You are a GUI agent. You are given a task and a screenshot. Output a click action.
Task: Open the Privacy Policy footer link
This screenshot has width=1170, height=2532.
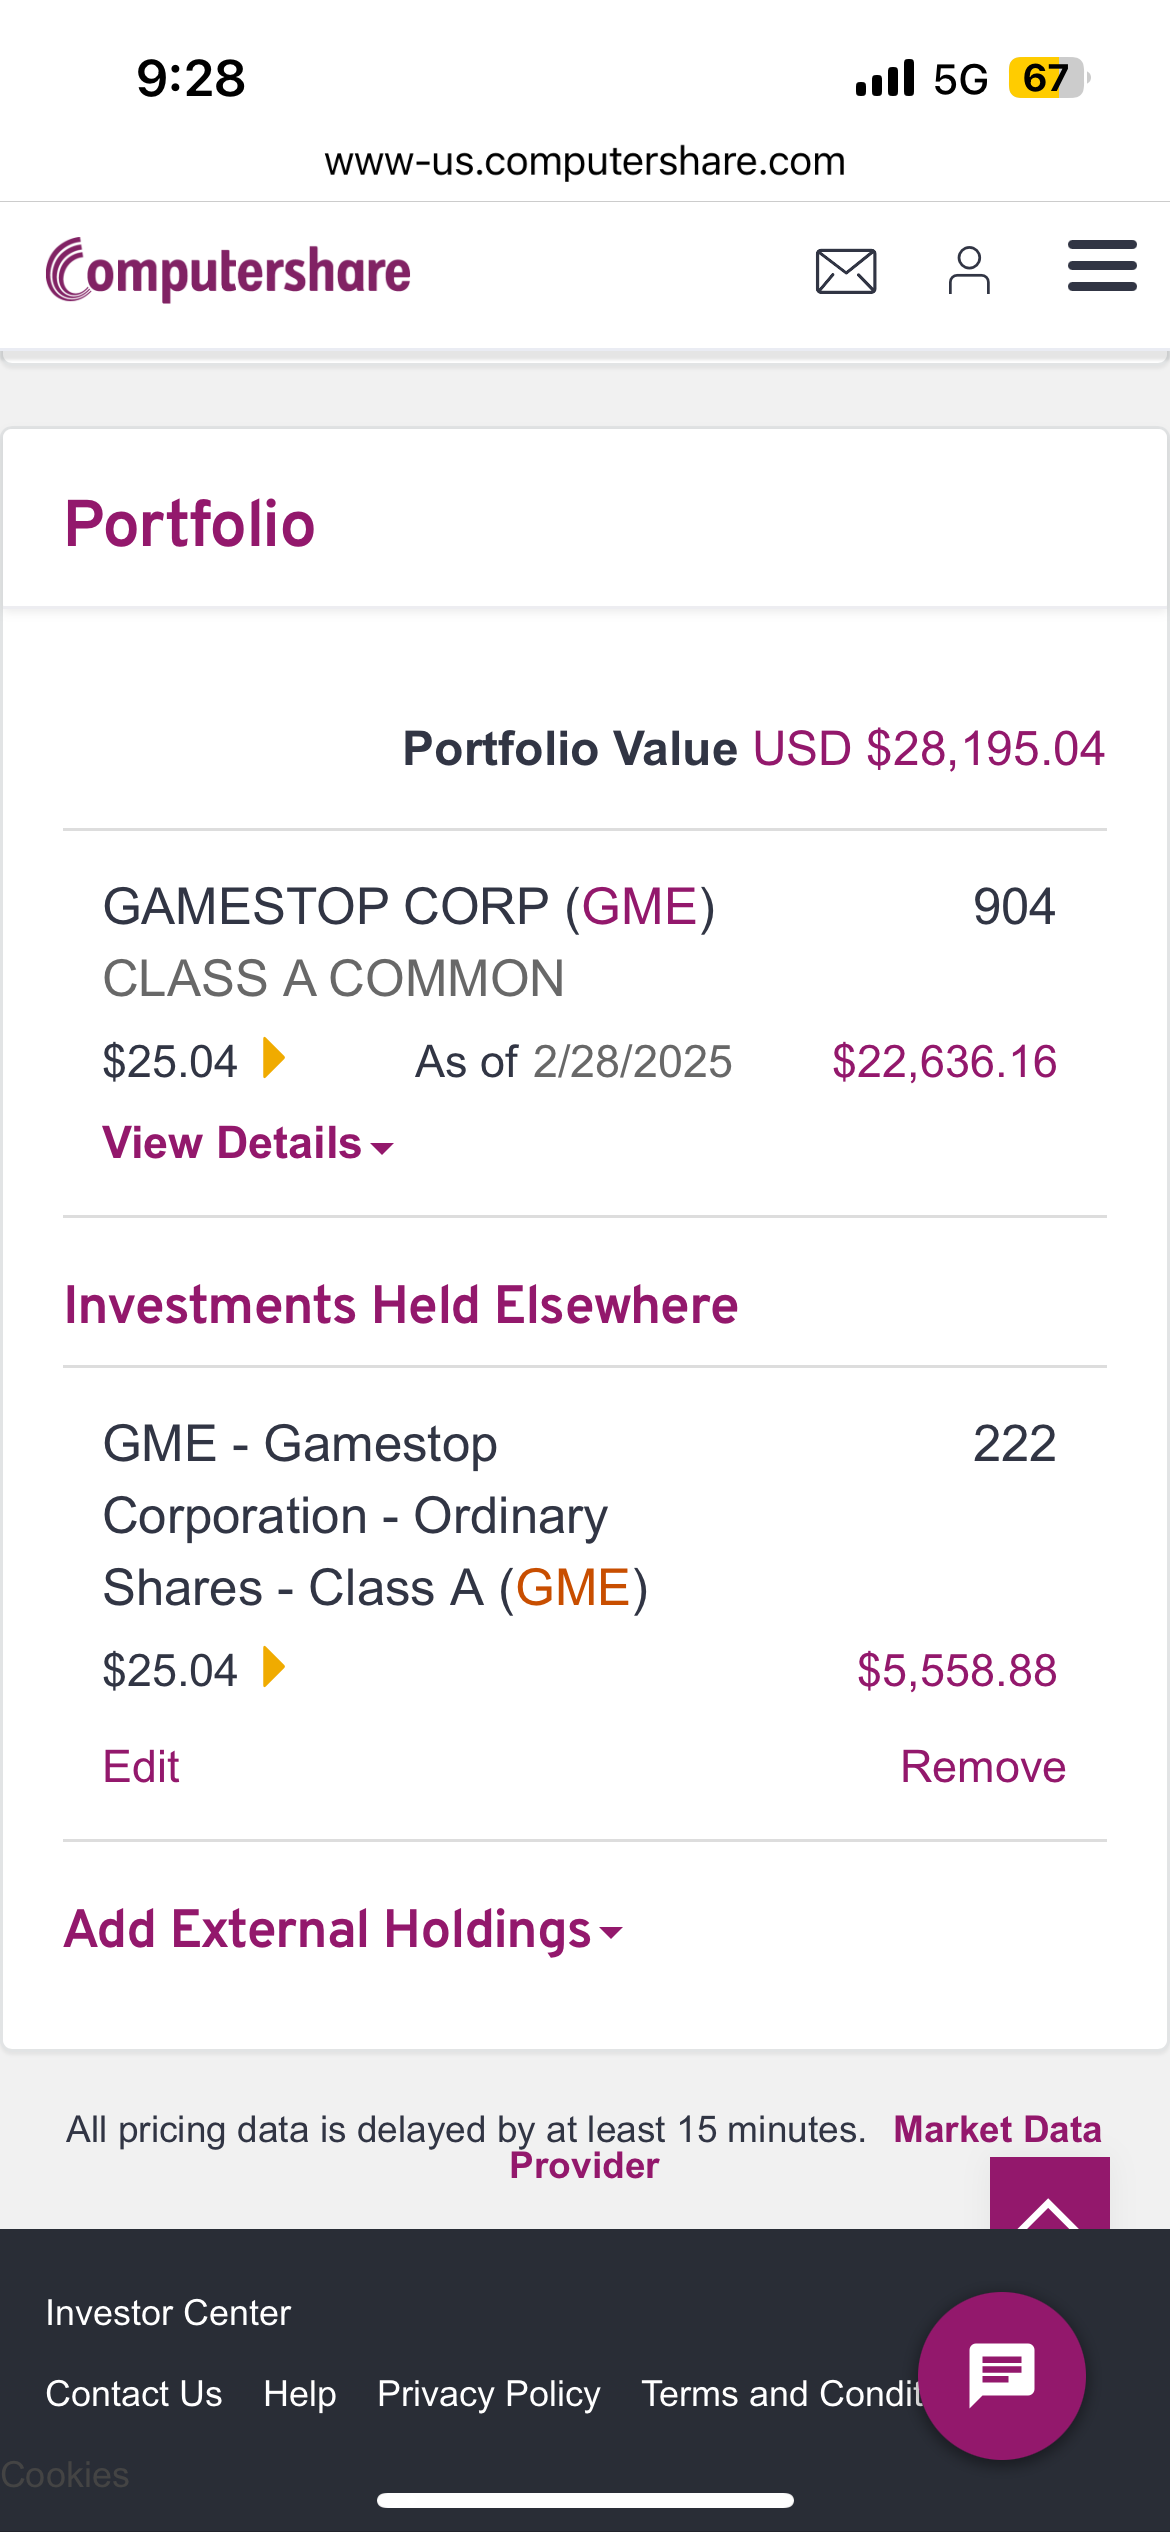(x=489, y=2394)
